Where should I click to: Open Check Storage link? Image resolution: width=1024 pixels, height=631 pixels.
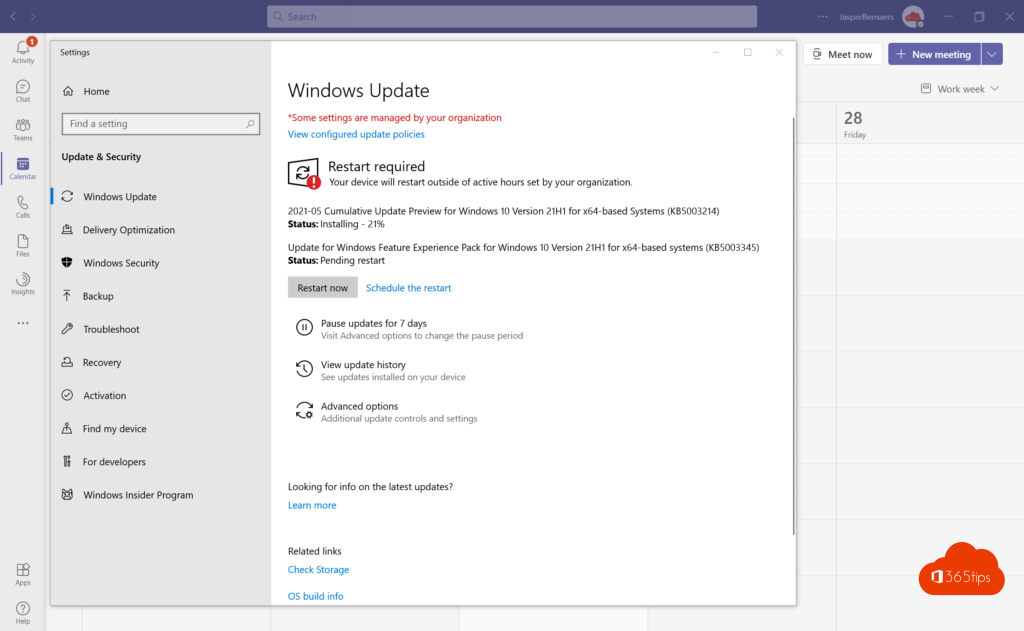[318, 570]
